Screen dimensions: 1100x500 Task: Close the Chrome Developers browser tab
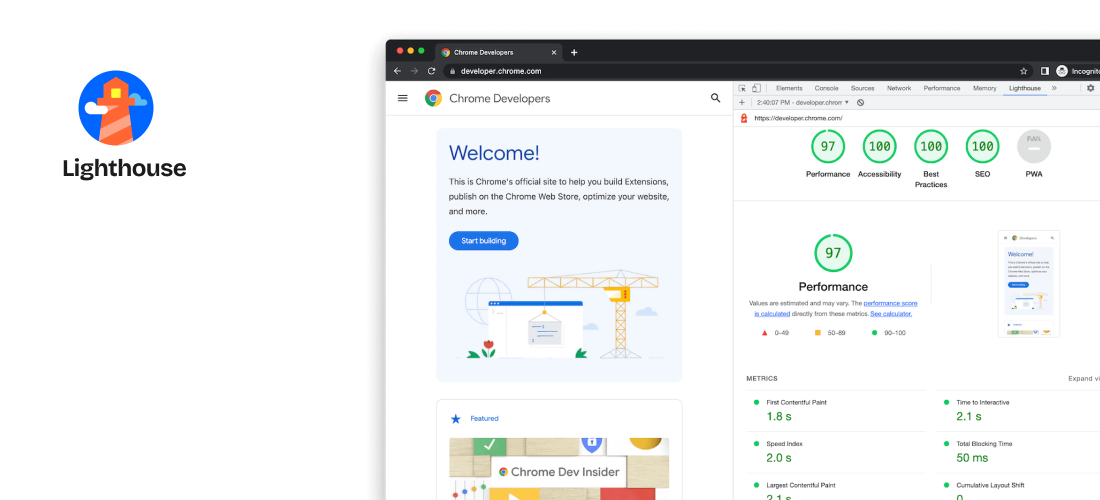[554, 53]
